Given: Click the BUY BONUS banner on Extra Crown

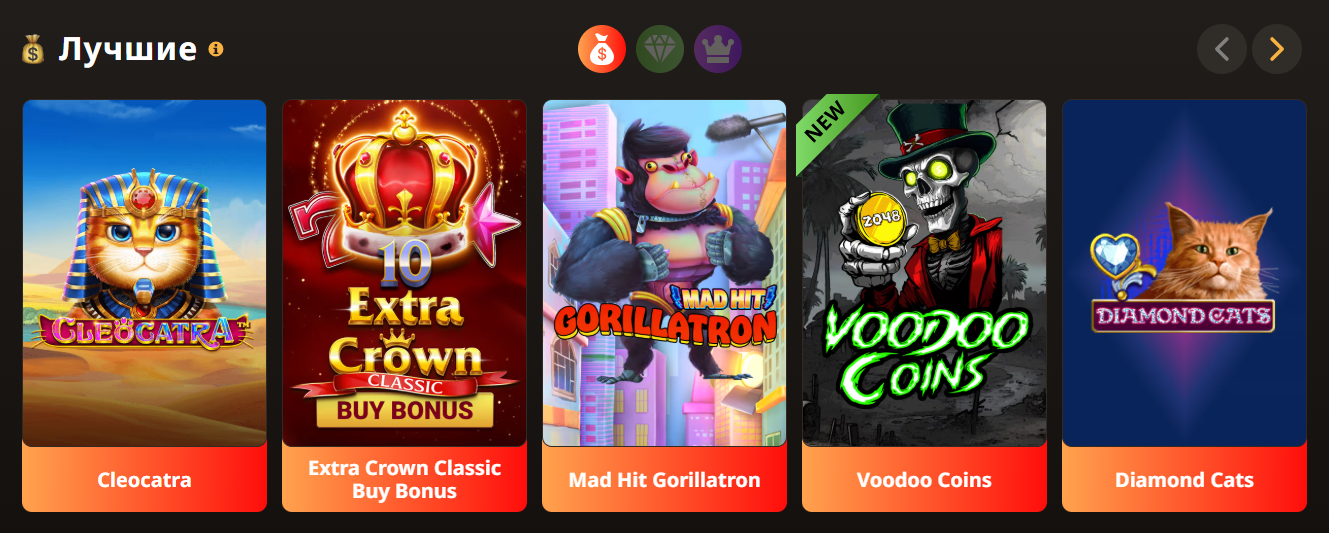Looking at the screenshot, I should click(x=405, y=410).
